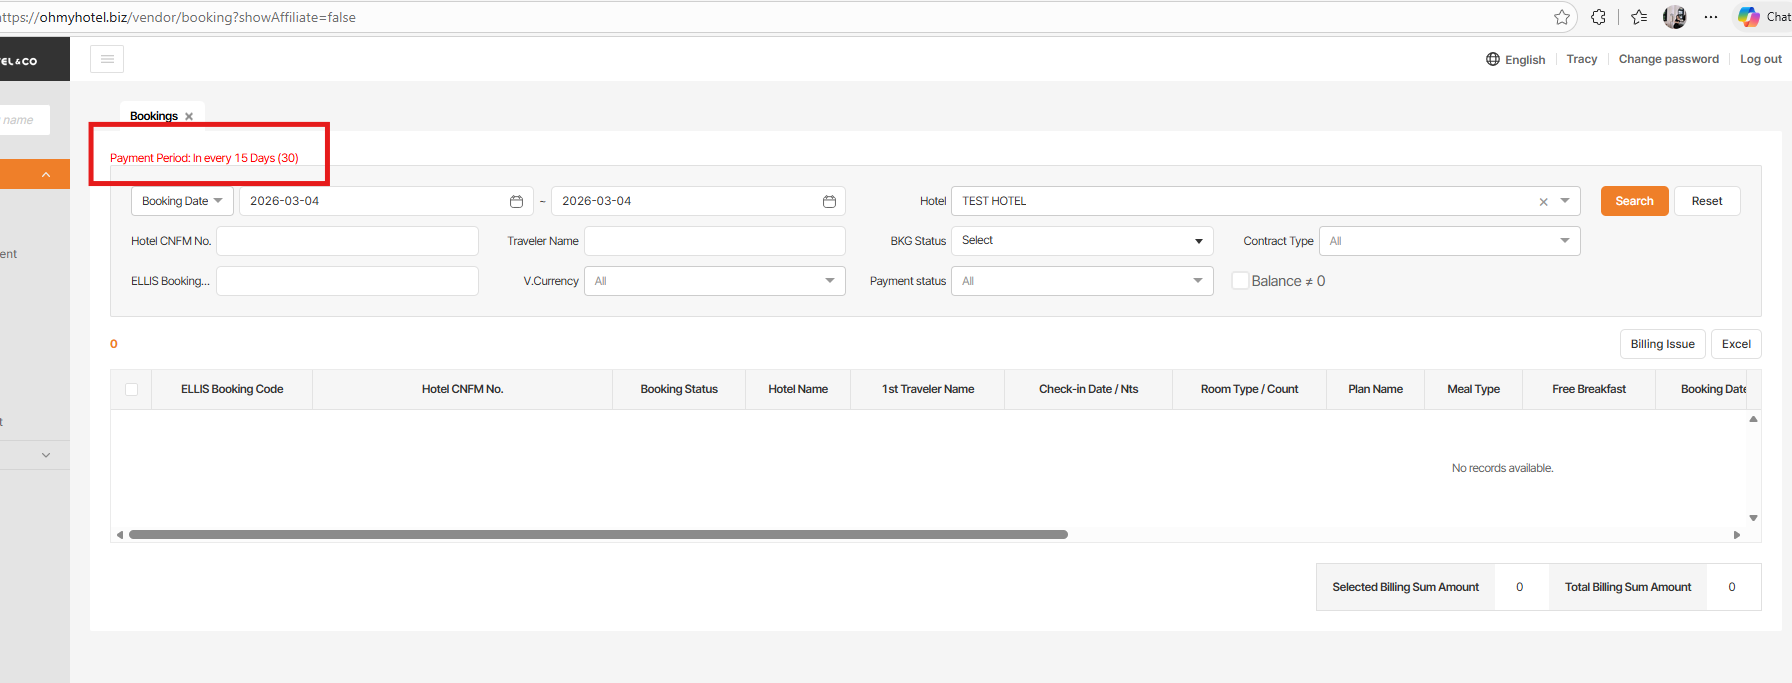Click Room Type / Count column header
This screenshot has height=683, width=1792.
1249,389
